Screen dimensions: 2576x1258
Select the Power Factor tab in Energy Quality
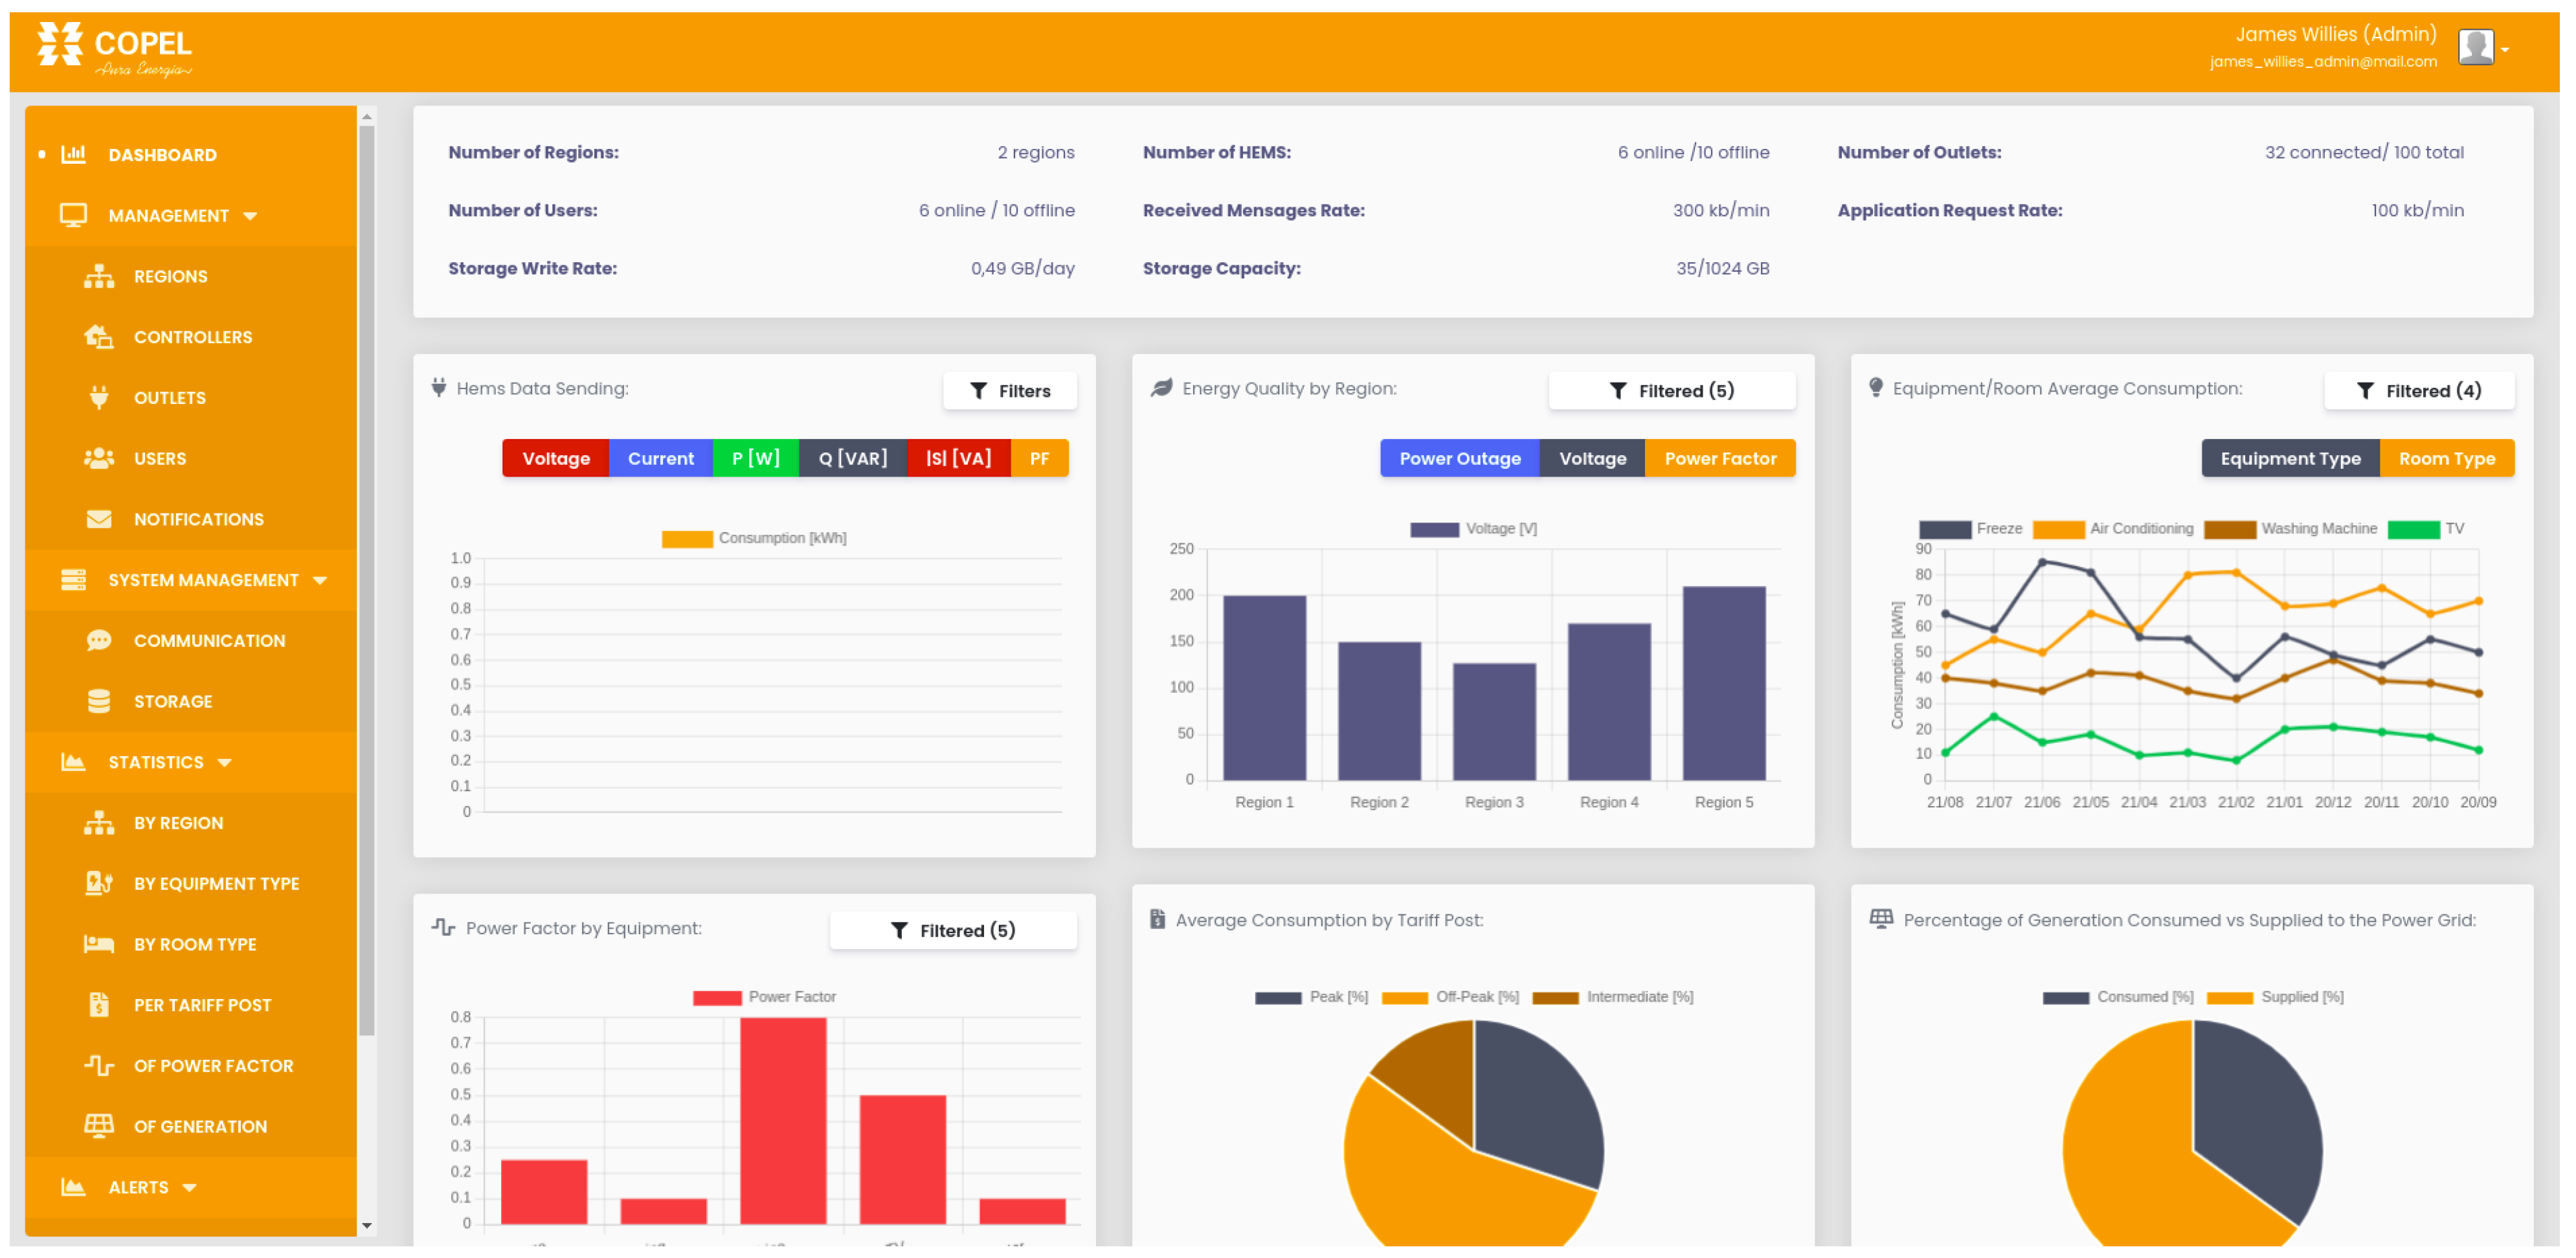tap(1719, 459)
